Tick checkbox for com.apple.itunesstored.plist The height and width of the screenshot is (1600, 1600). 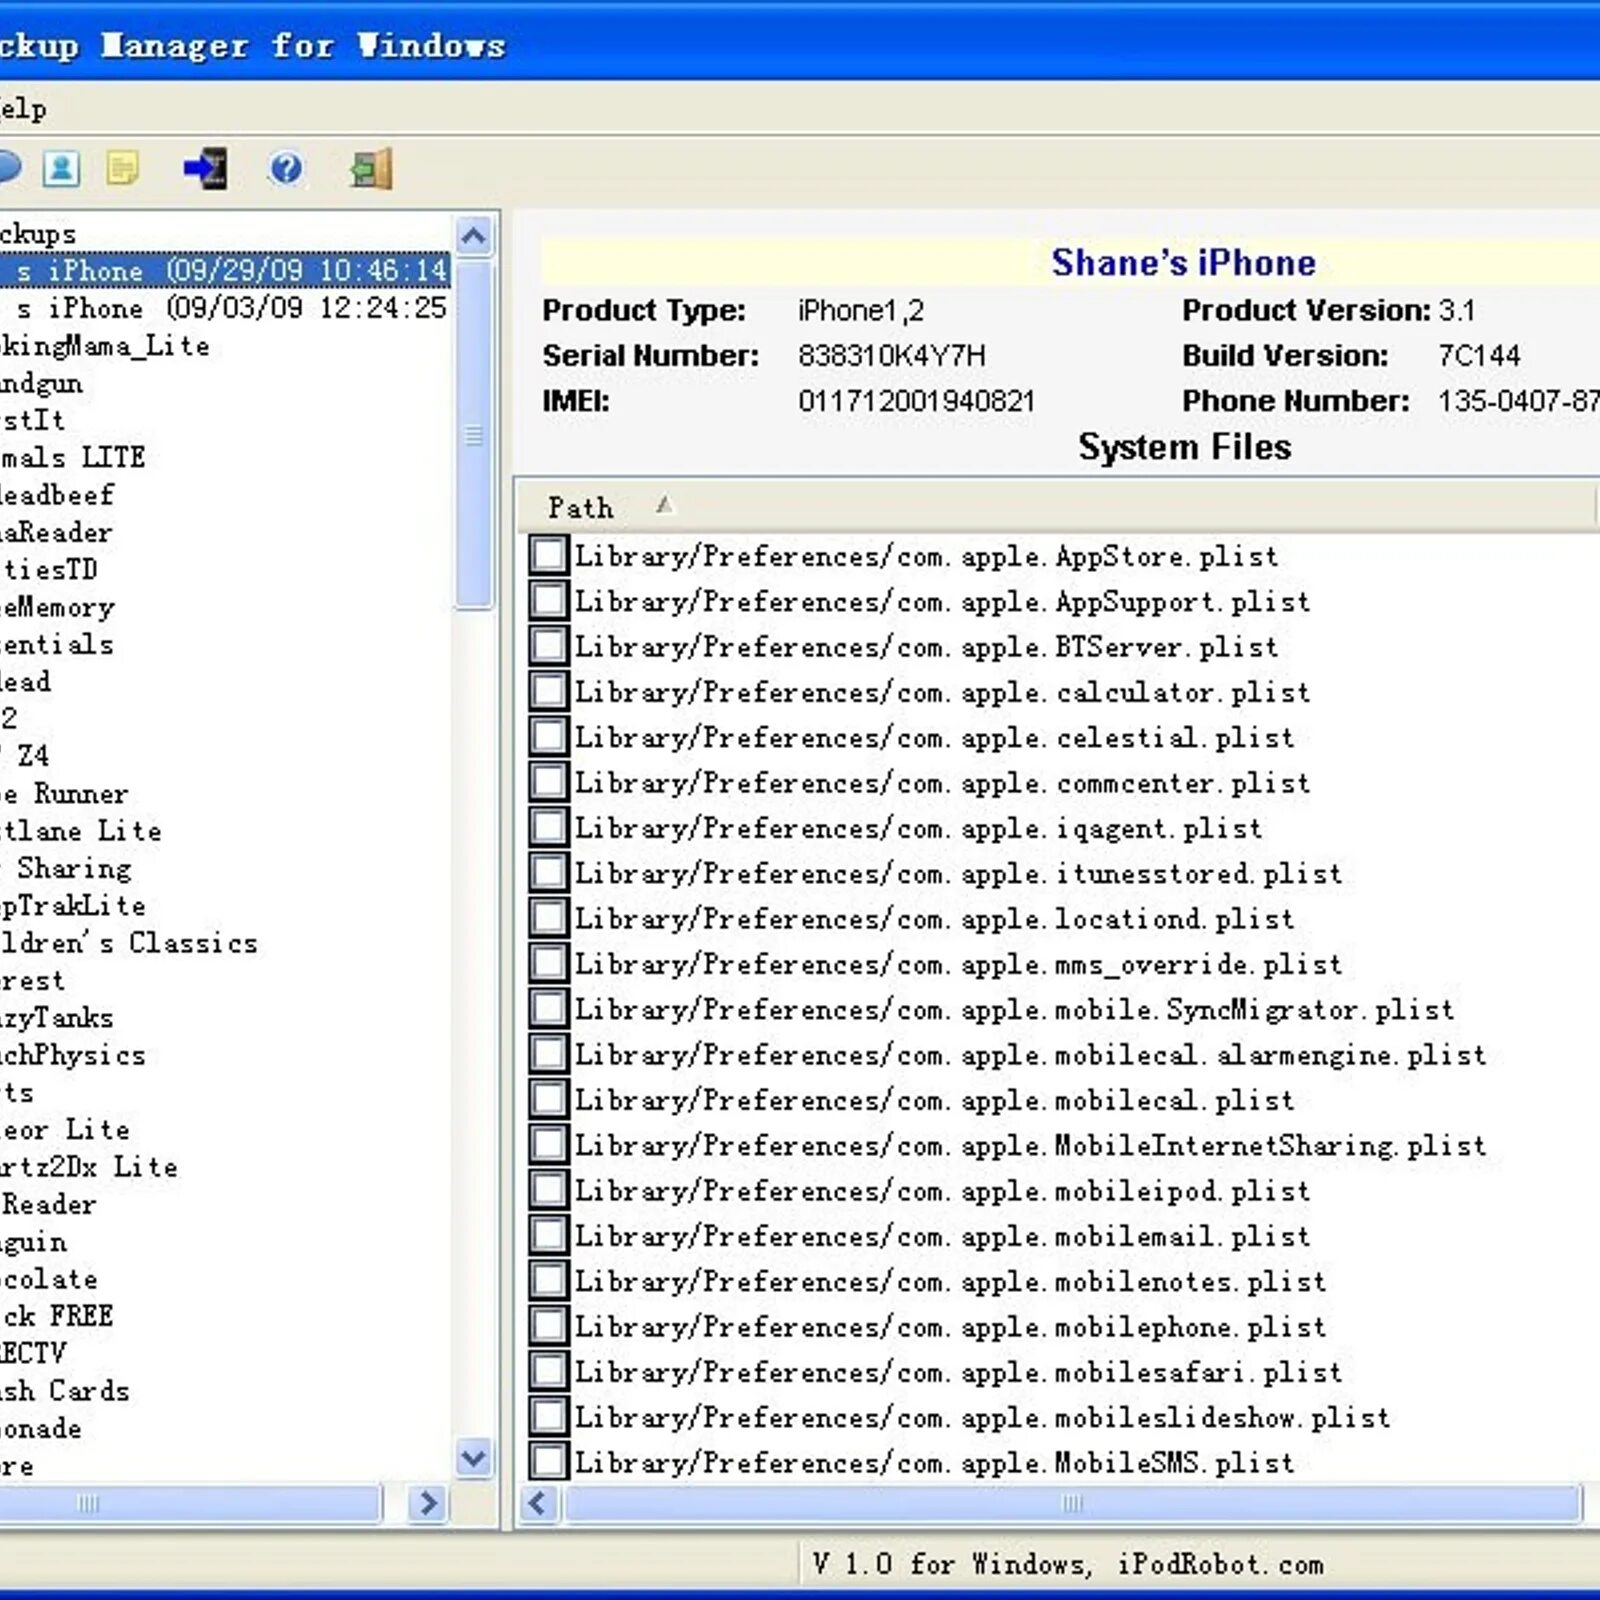(548, 872)
